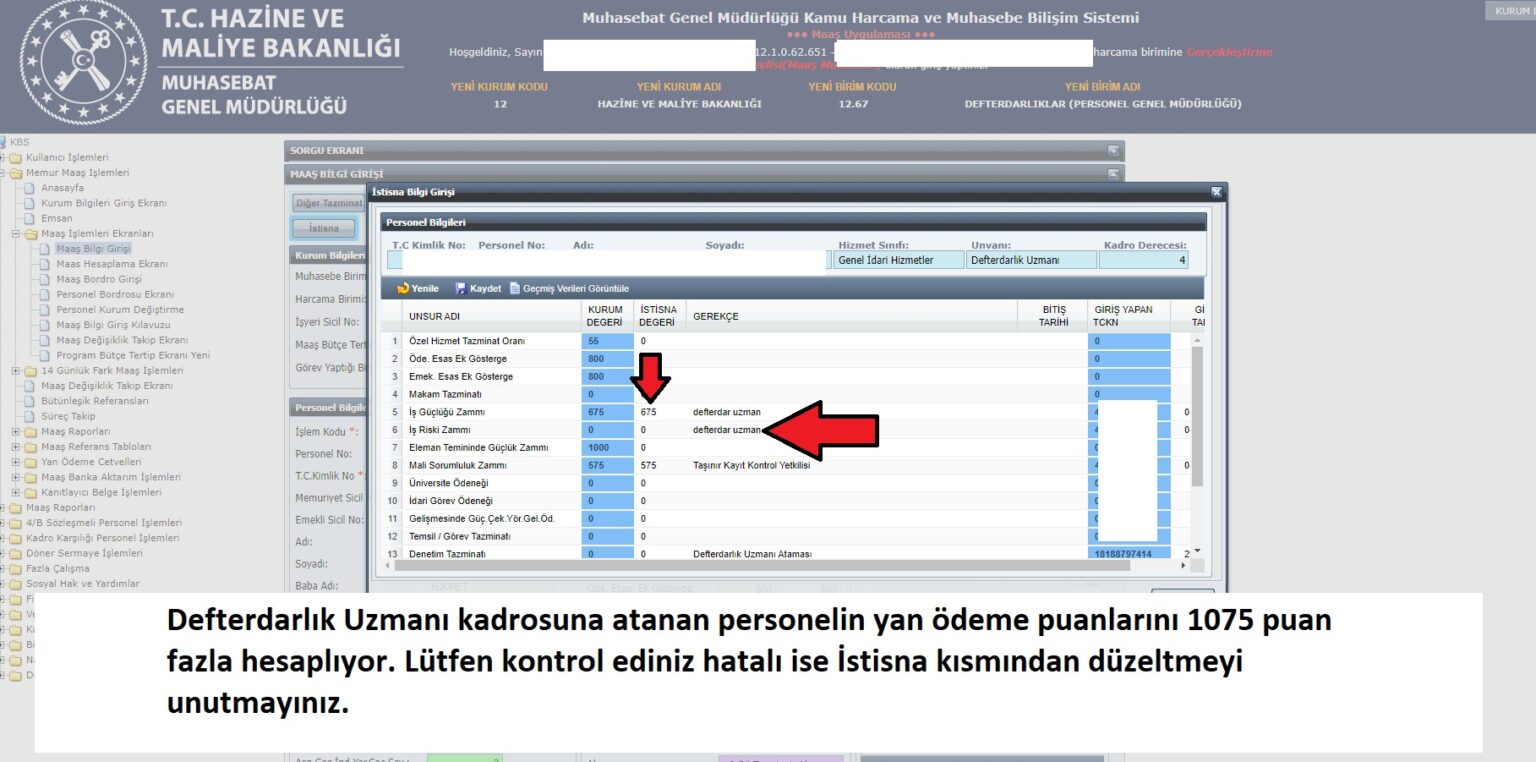1536x762 pixels.
Task: Select the Makam Tazminatı row
Action: (785, 394)
